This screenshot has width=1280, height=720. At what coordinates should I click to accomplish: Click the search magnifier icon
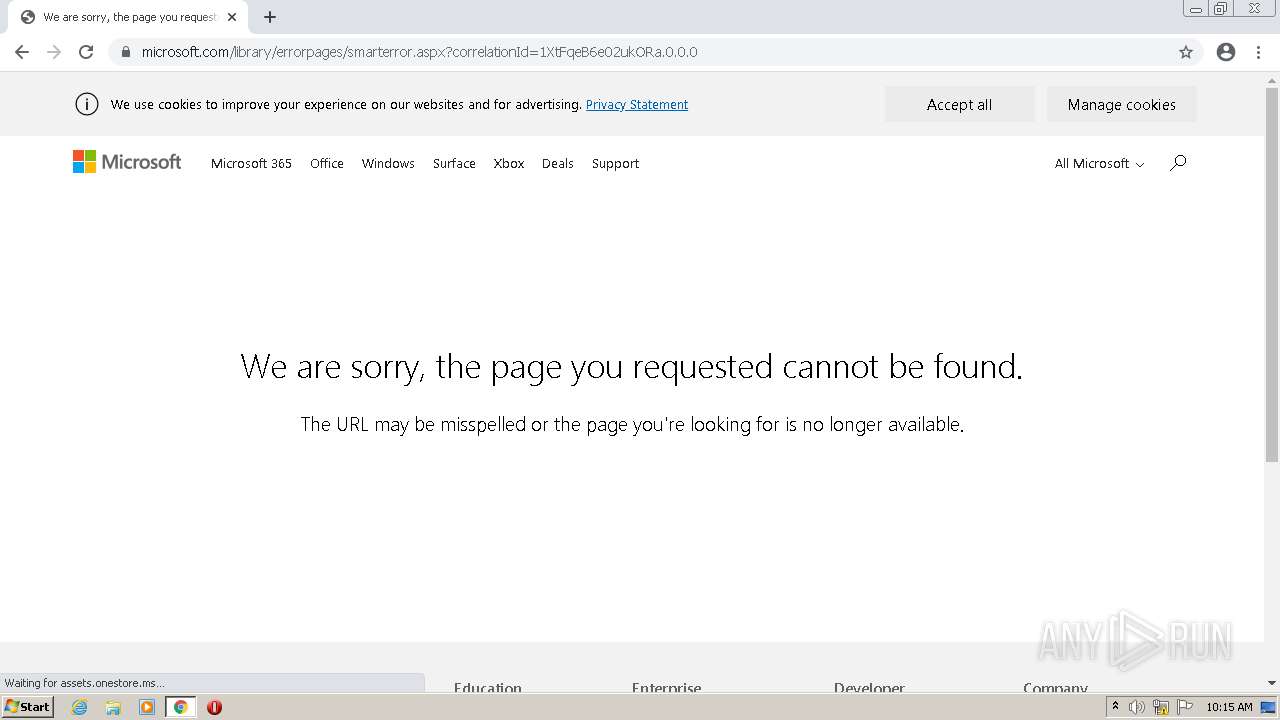click(1178, 162)
